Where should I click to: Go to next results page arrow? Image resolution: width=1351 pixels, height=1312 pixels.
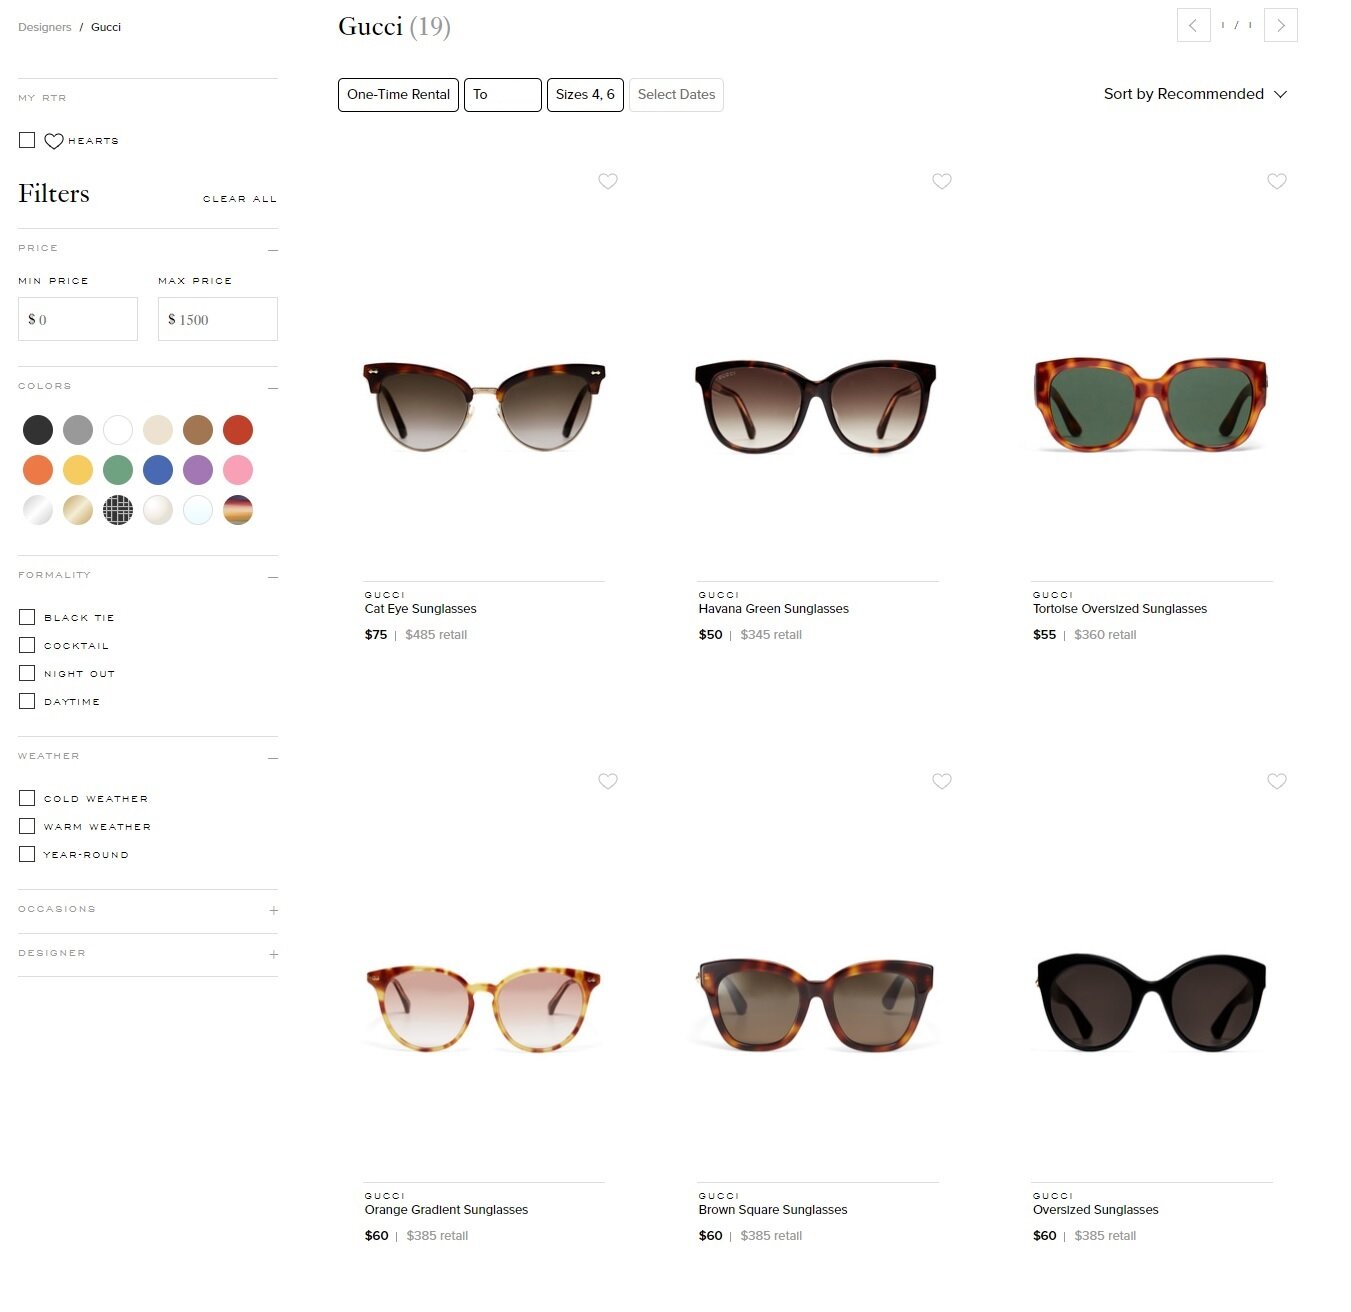[1281, 25]
